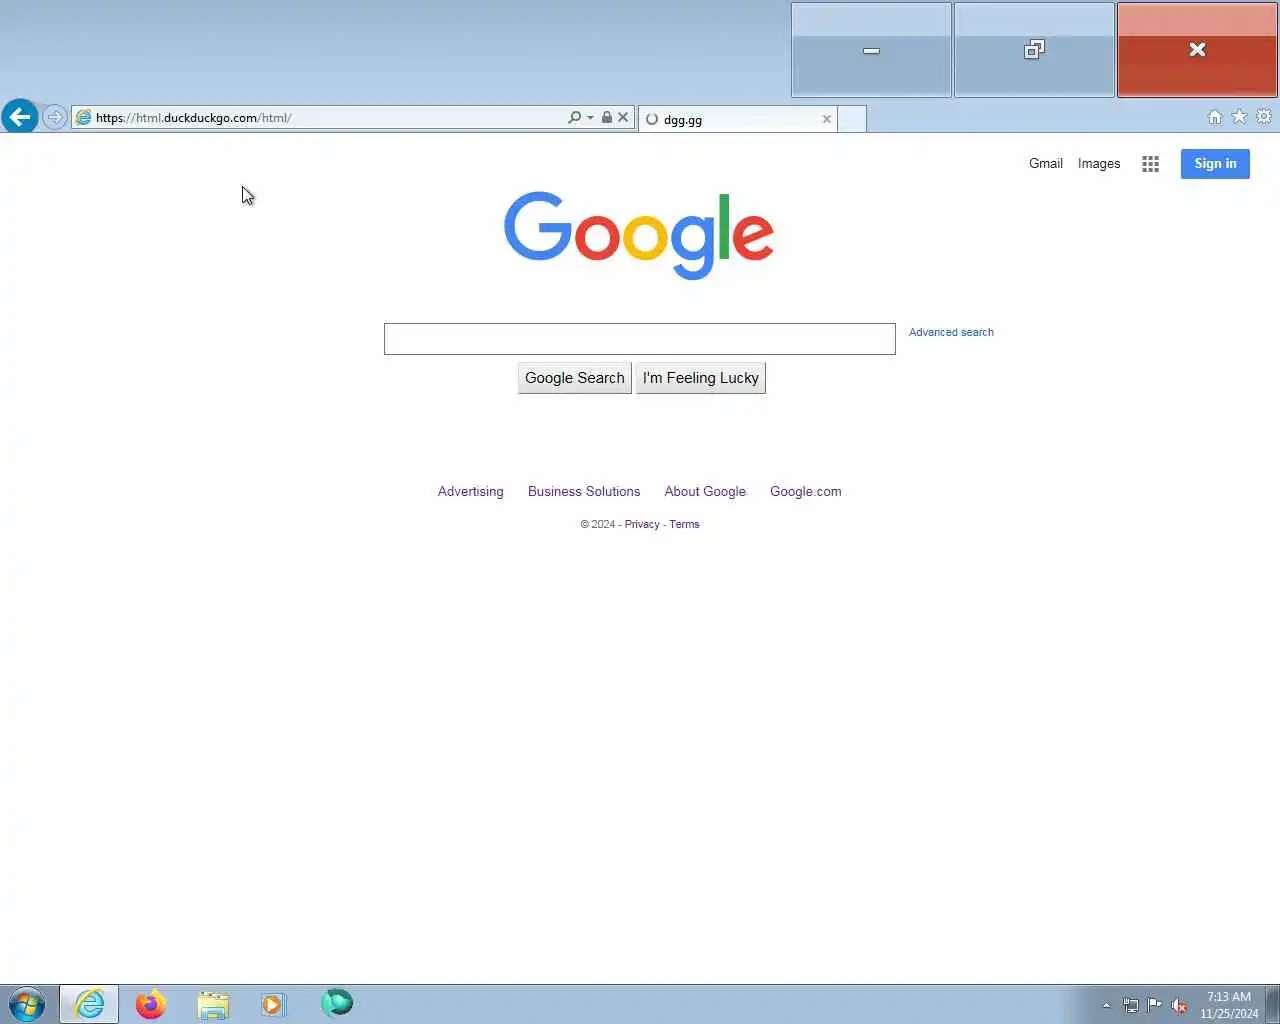This screenshot has width=1280, height=1024.
Task: Open the About Google link
Action: (705, 492)
